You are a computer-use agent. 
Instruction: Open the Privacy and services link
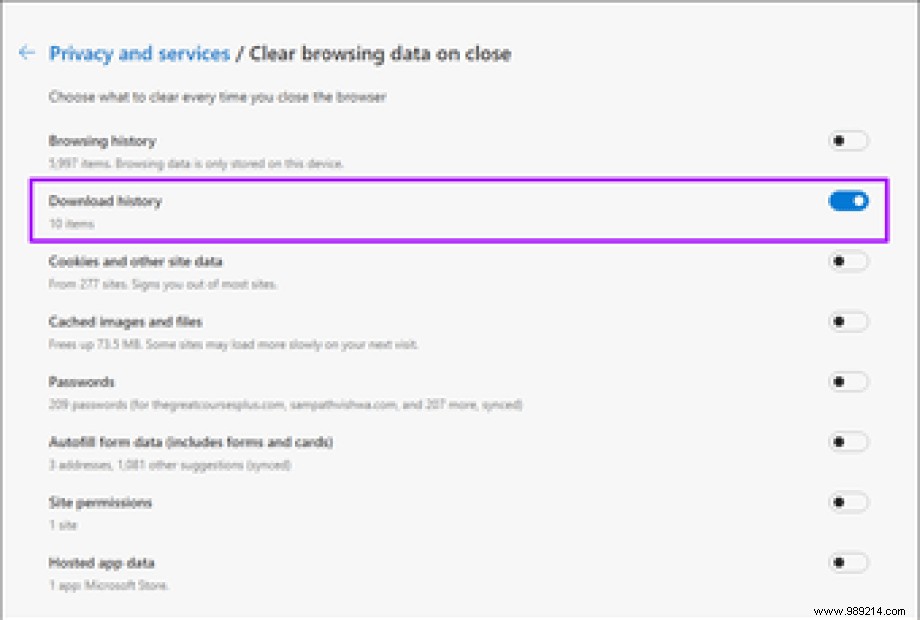[x=139, y=53]
